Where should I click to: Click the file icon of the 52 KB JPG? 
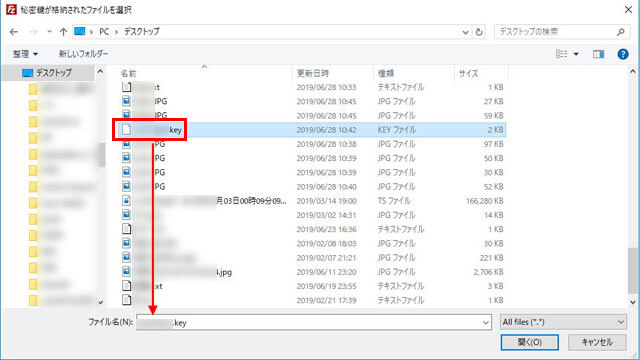coord(127,187)
